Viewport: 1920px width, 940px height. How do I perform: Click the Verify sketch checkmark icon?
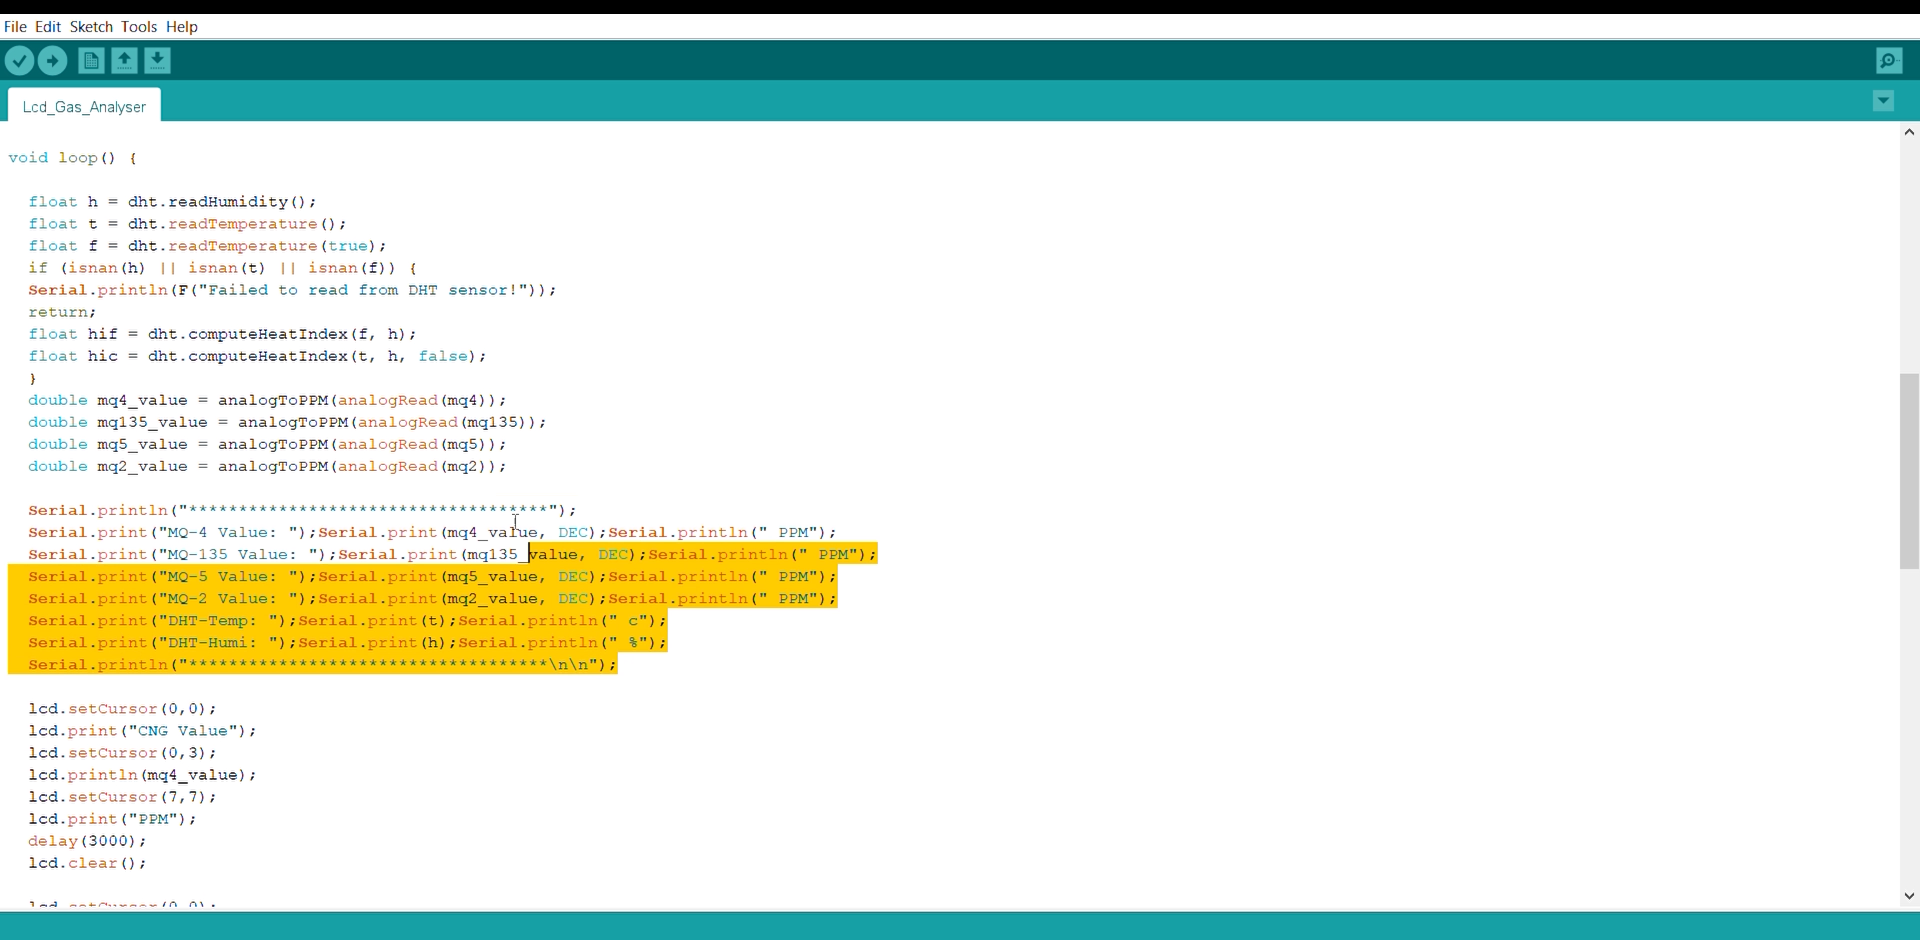(x=19, y=61)
